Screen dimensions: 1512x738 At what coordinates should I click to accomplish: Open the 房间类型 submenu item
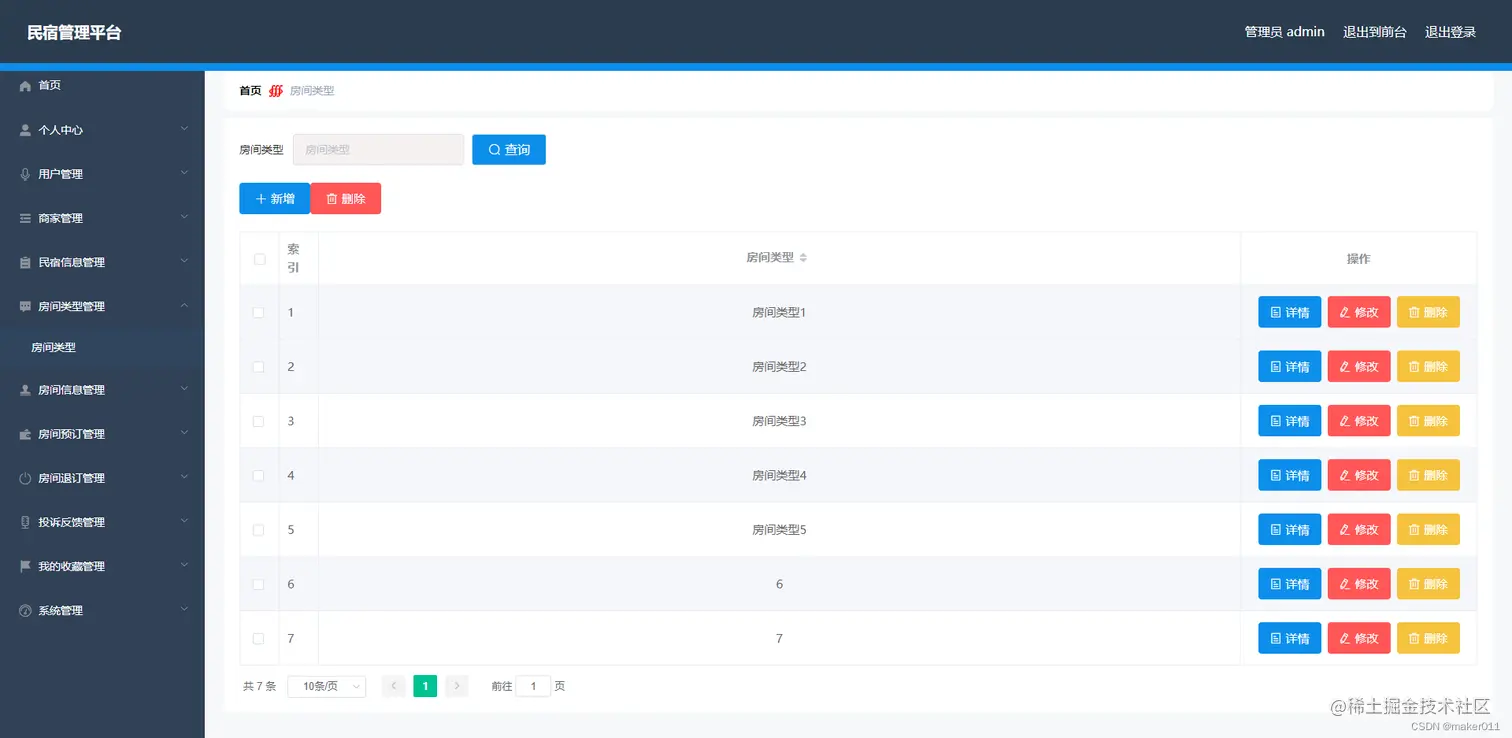(102, 348)
